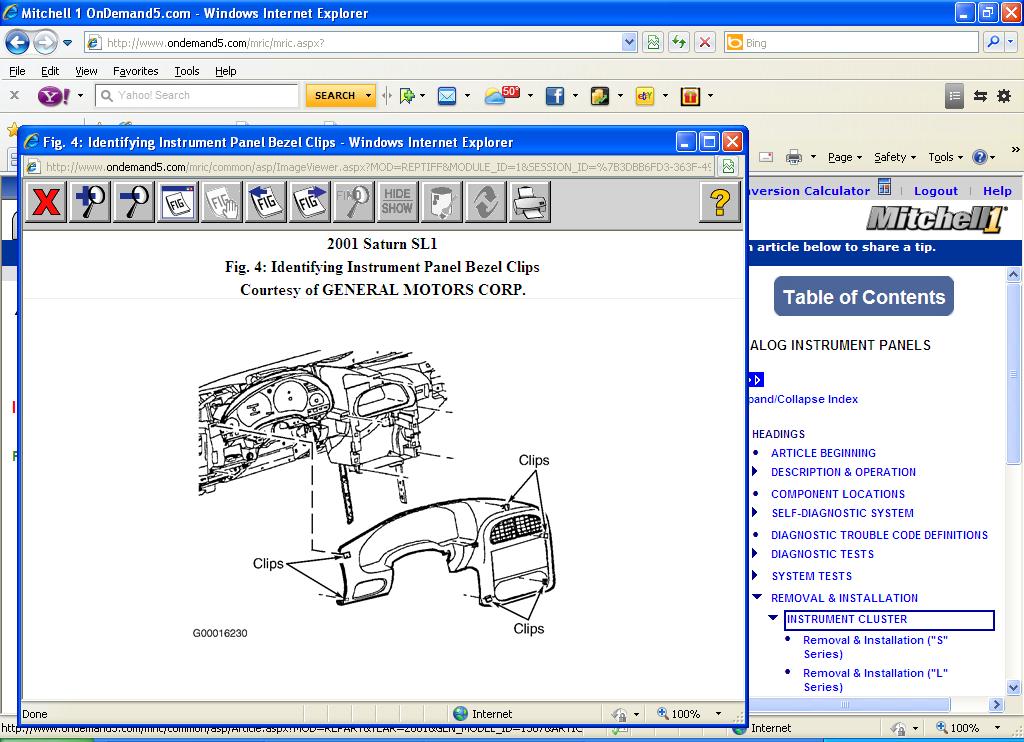This screenshot has width=1024, height=742.
Task: Expand the DESCRIPTION & OPERATION section arrow
Action: (756, 472)
